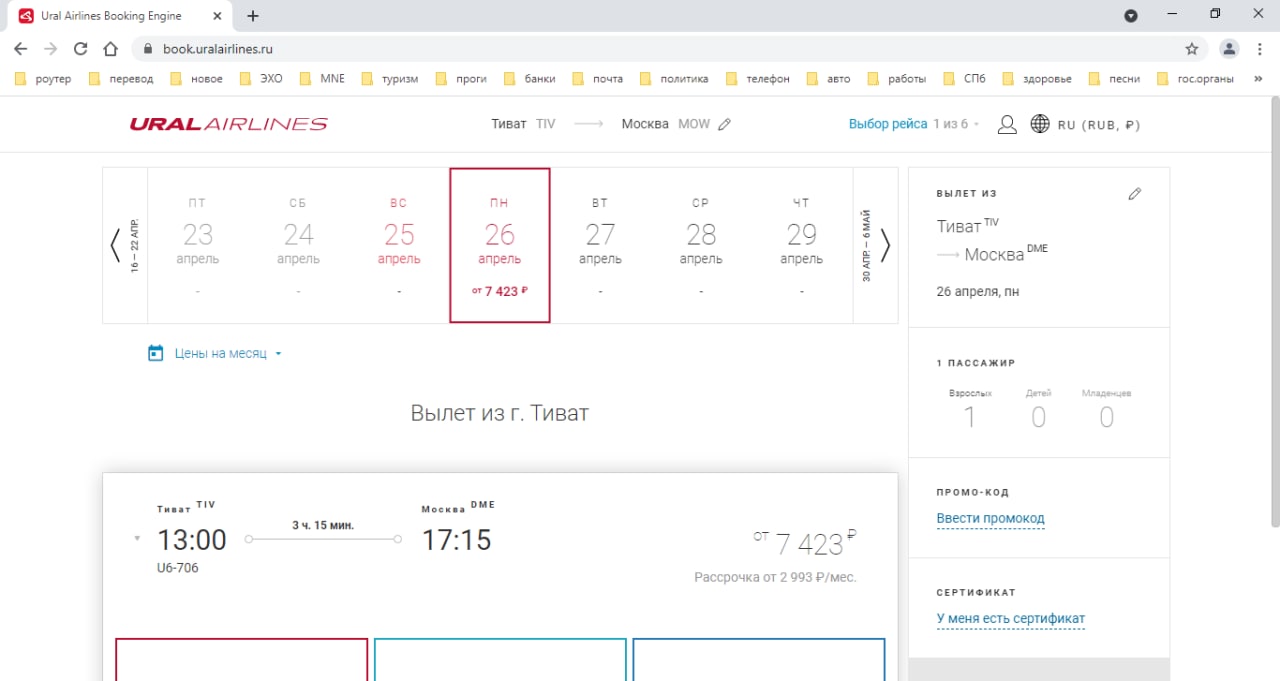Click the Ural Airlines logo
Viewport: 1280px width, 681px height.
point(228,124)
